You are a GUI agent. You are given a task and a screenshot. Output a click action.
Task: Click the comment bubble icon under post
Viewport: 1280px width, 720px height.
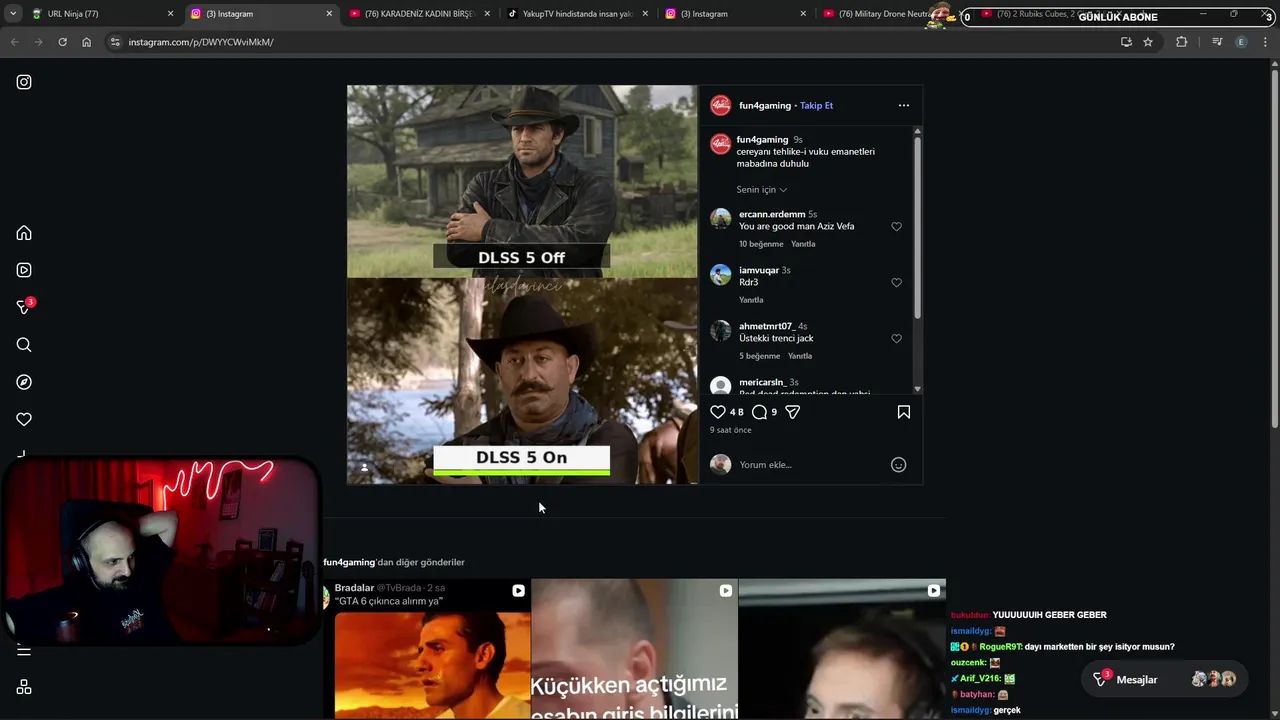759,412
